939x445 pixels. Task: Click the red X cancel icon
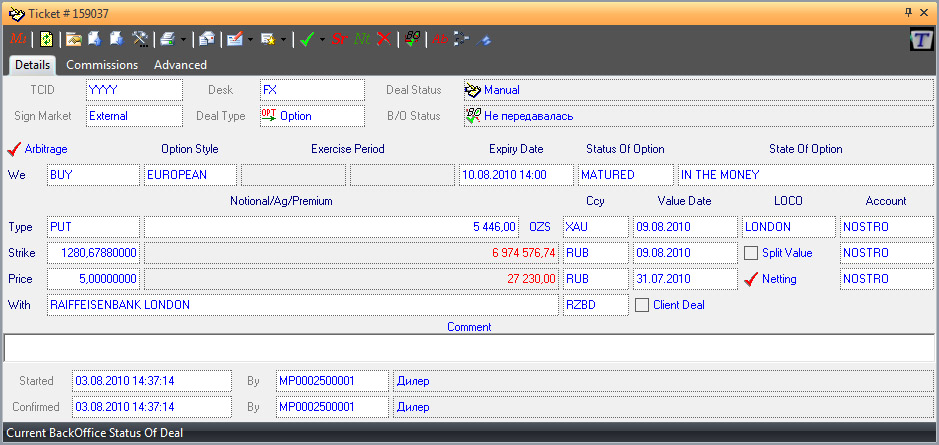coord(384,40)
